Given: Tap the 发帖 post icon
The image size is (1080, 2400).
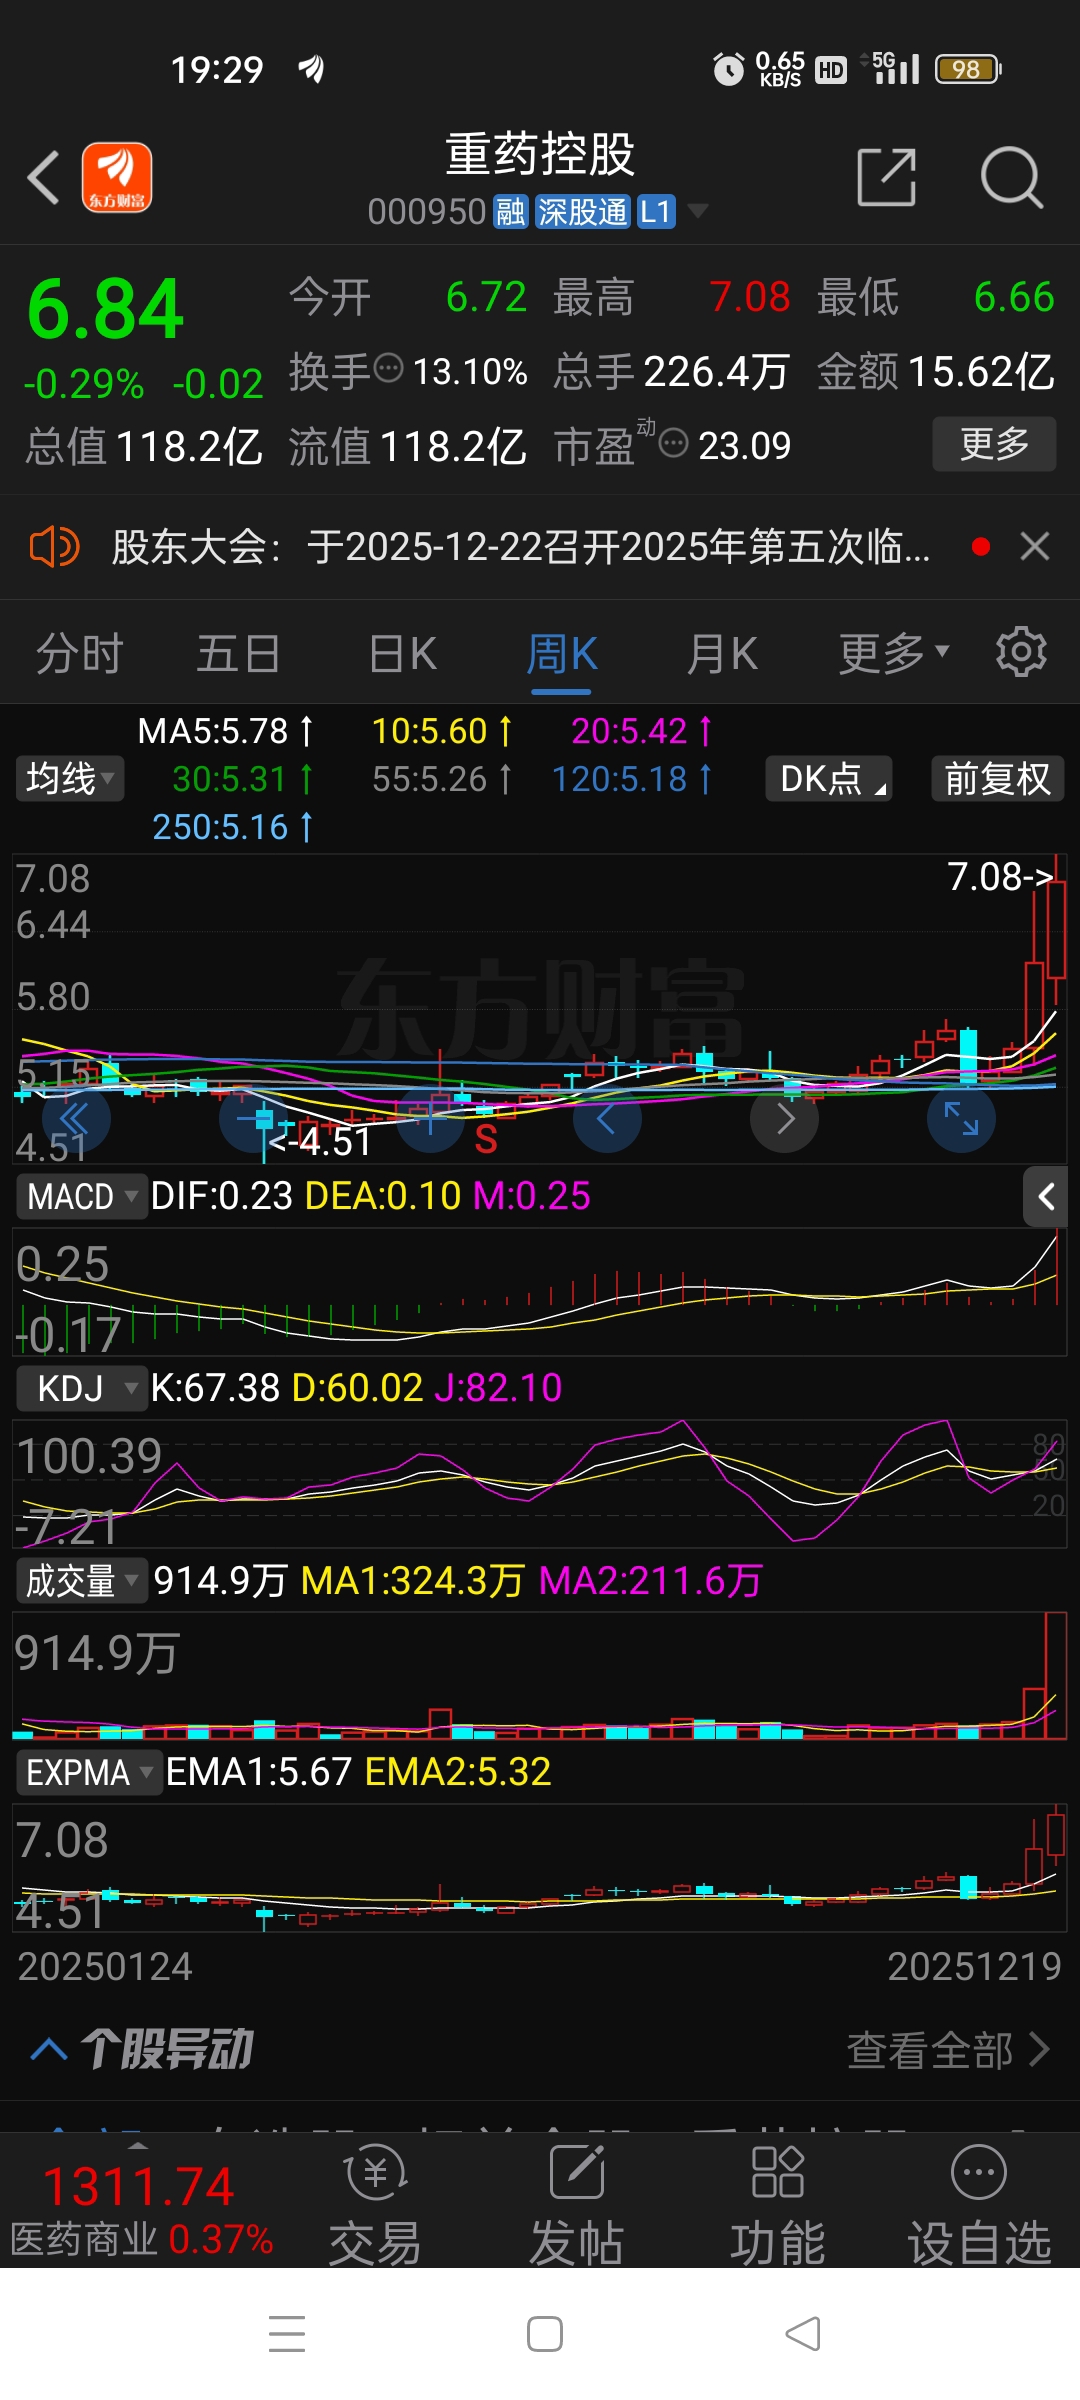Looking at the screenshot, I should (577, 2204).
